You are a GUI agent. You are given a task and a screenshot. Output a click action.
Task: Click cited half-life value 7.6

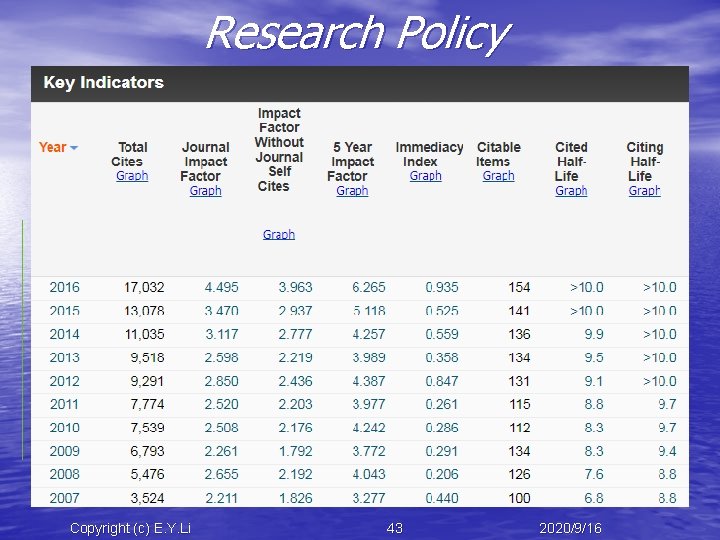point(594,474)
